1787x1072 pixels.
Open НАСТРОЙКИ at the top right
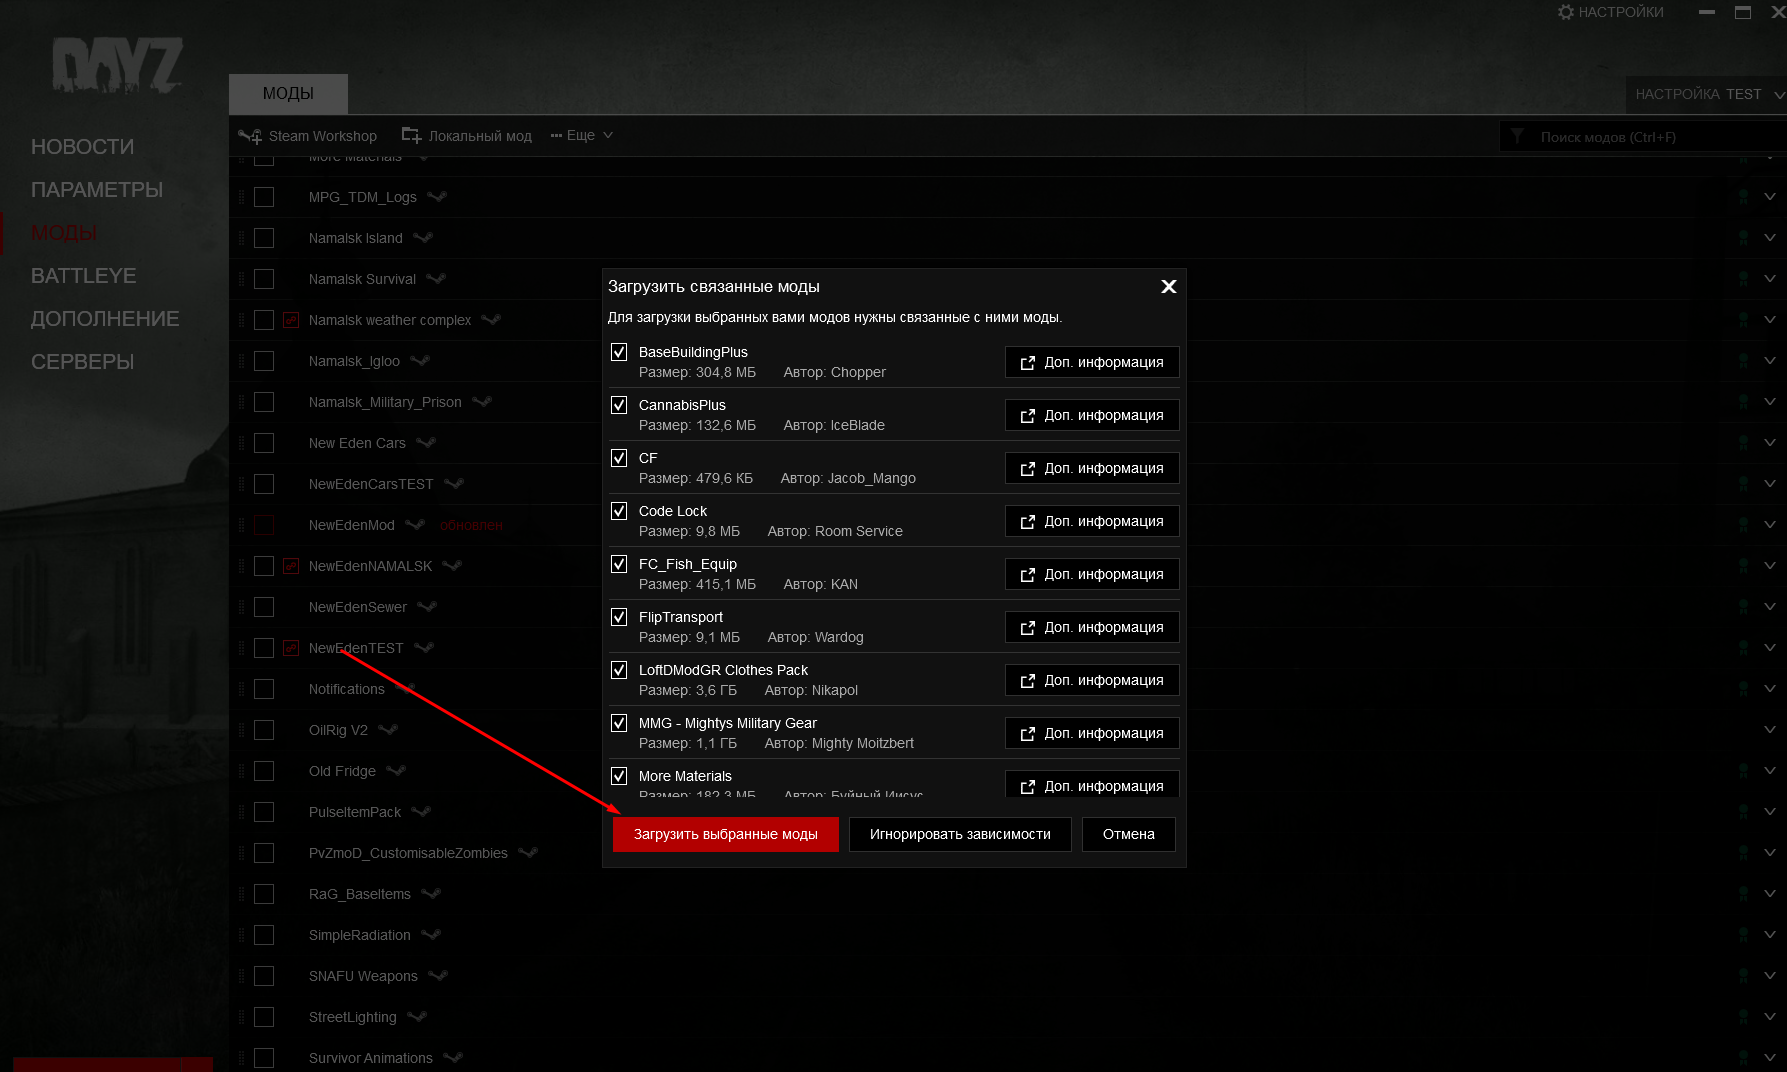(1611, 12)
